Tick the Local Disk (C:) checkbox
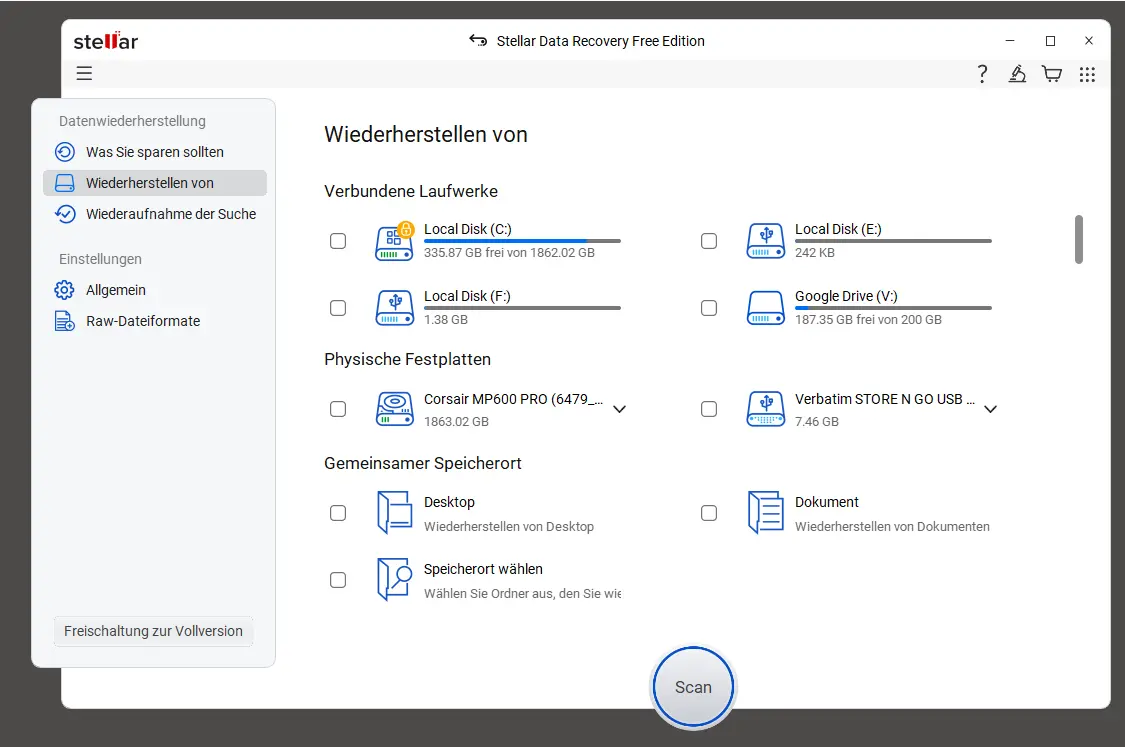 338,241
